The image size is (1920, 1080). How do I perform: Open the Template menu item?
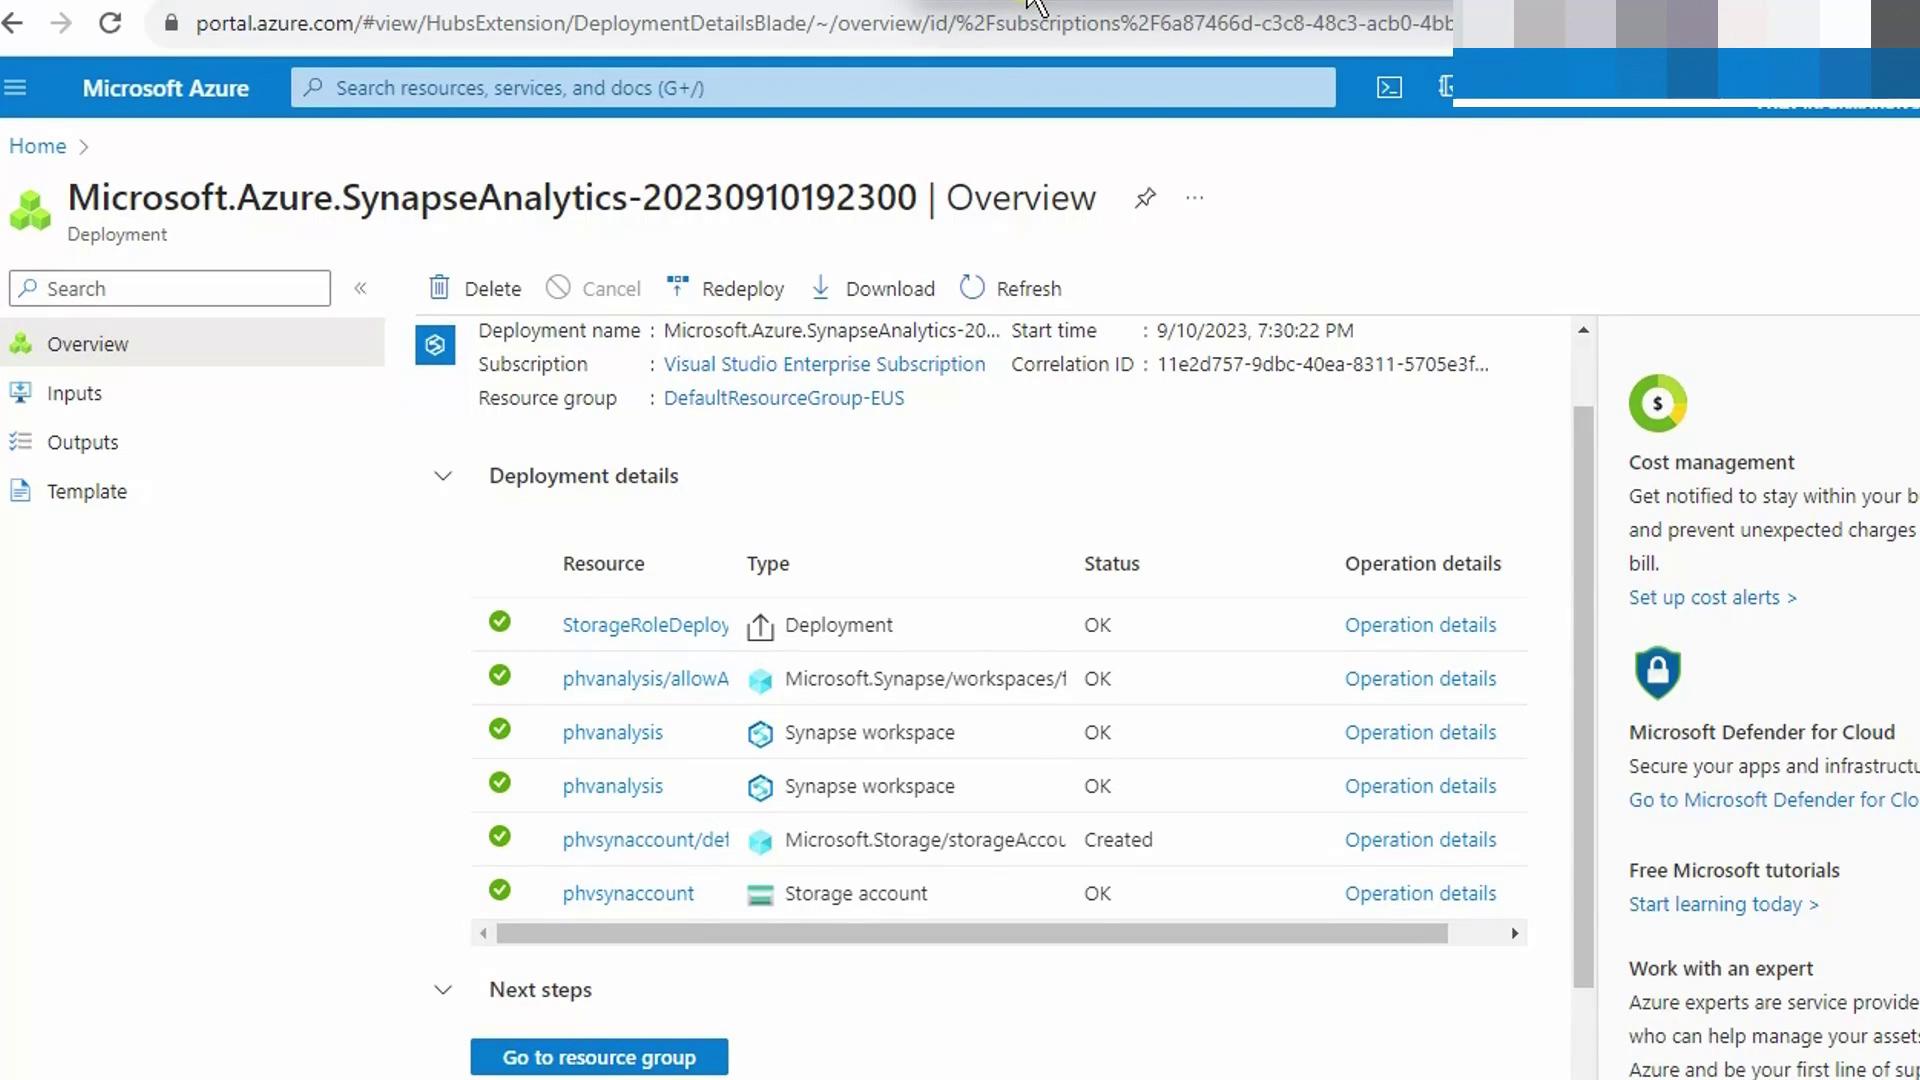click(86, 491)
